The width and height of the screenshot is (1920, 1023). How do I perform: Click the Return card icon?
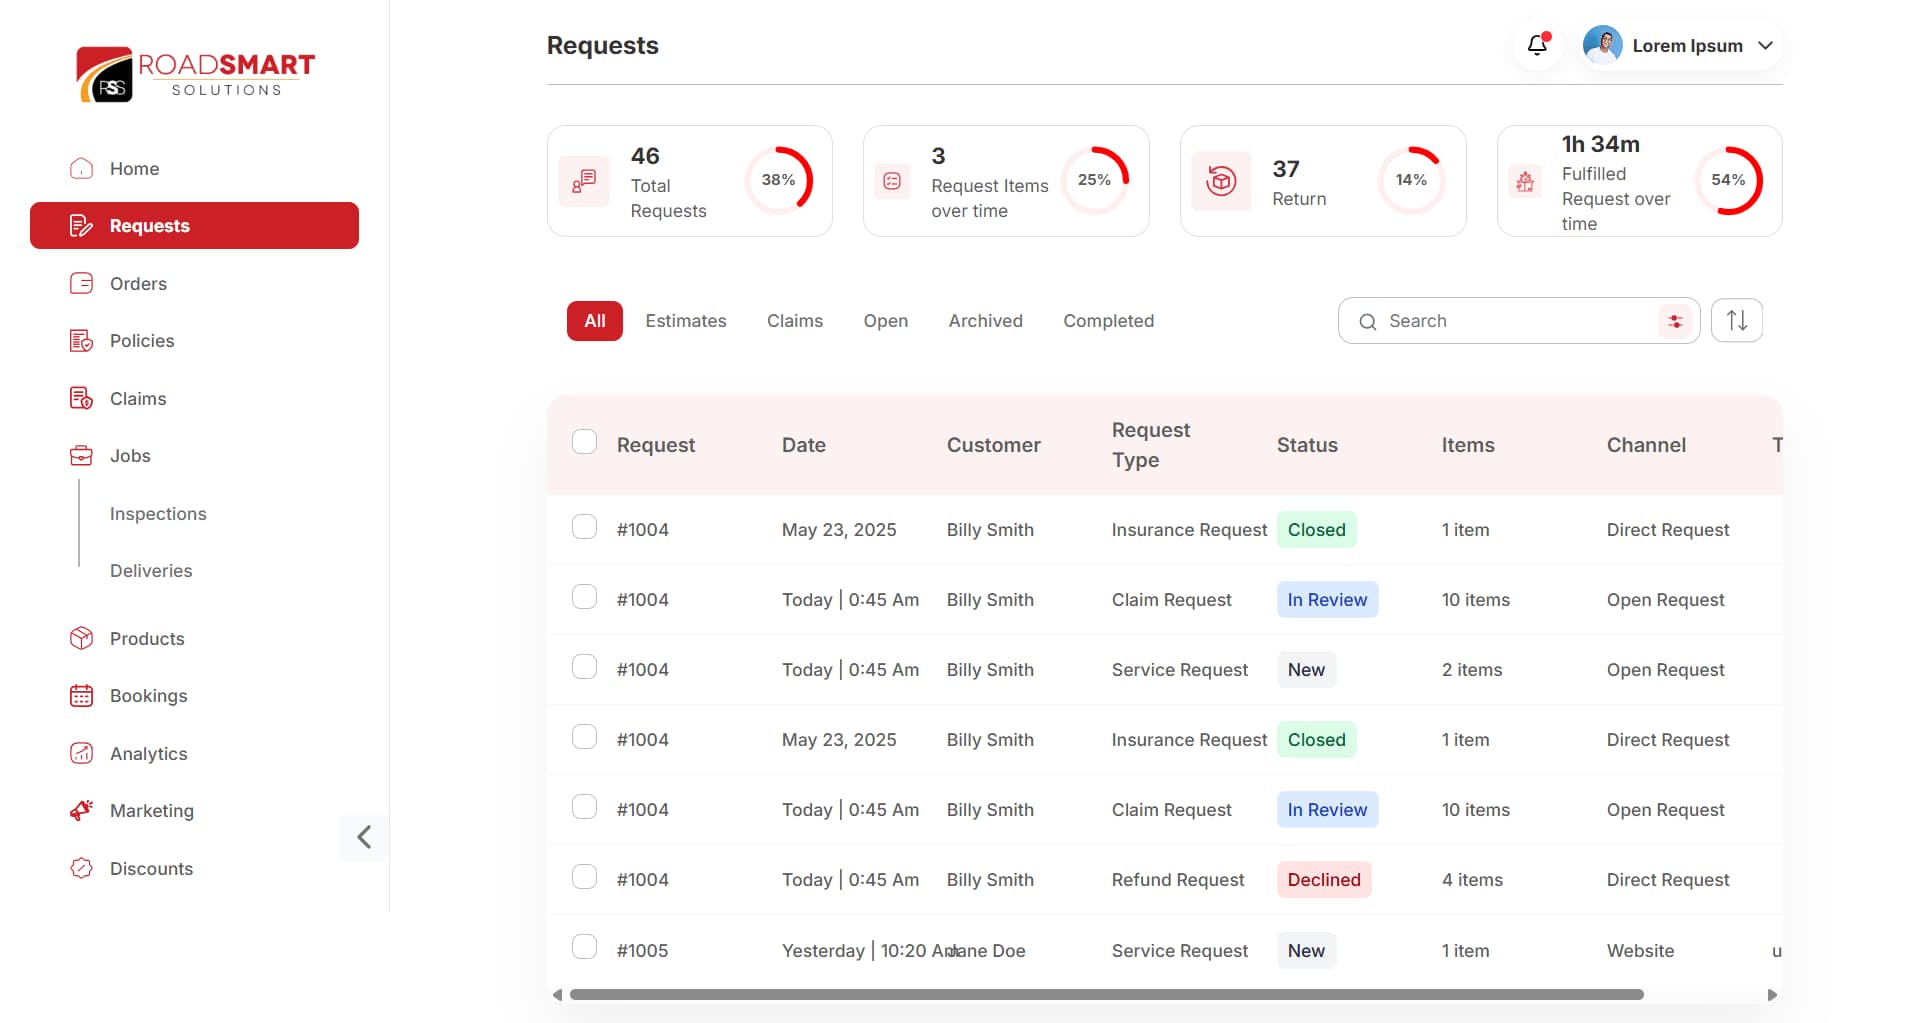pyautogui.click(x=1221, y=181)
